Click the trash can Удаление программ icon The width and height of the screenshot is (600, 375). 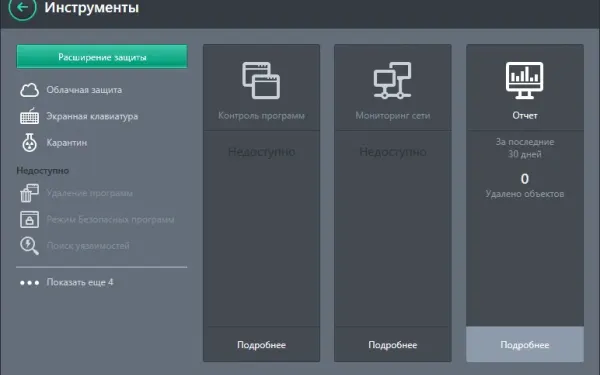pyautogui.click(x=29, y=193)
